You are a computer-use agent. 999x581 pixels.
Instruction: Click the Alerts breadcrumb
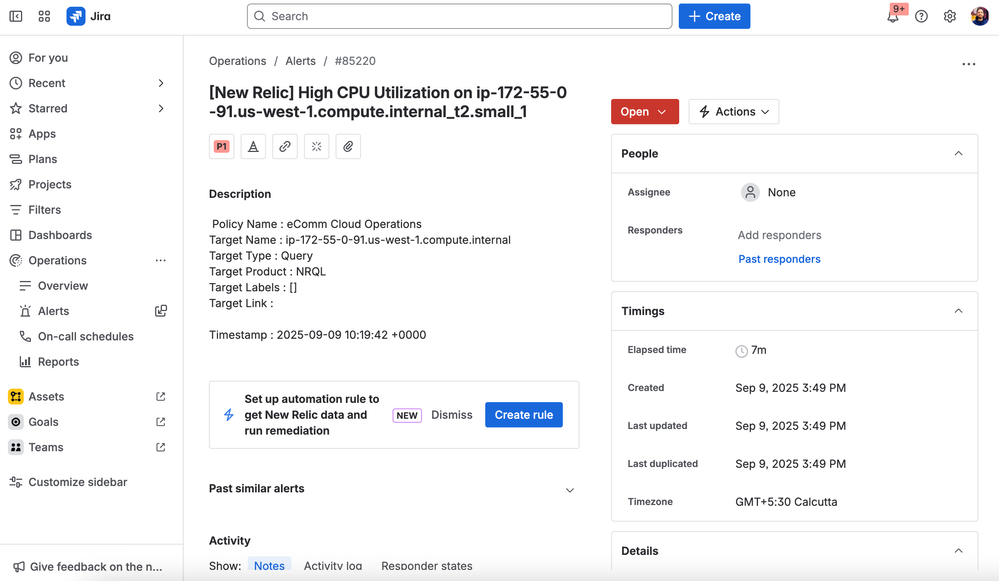300,61
